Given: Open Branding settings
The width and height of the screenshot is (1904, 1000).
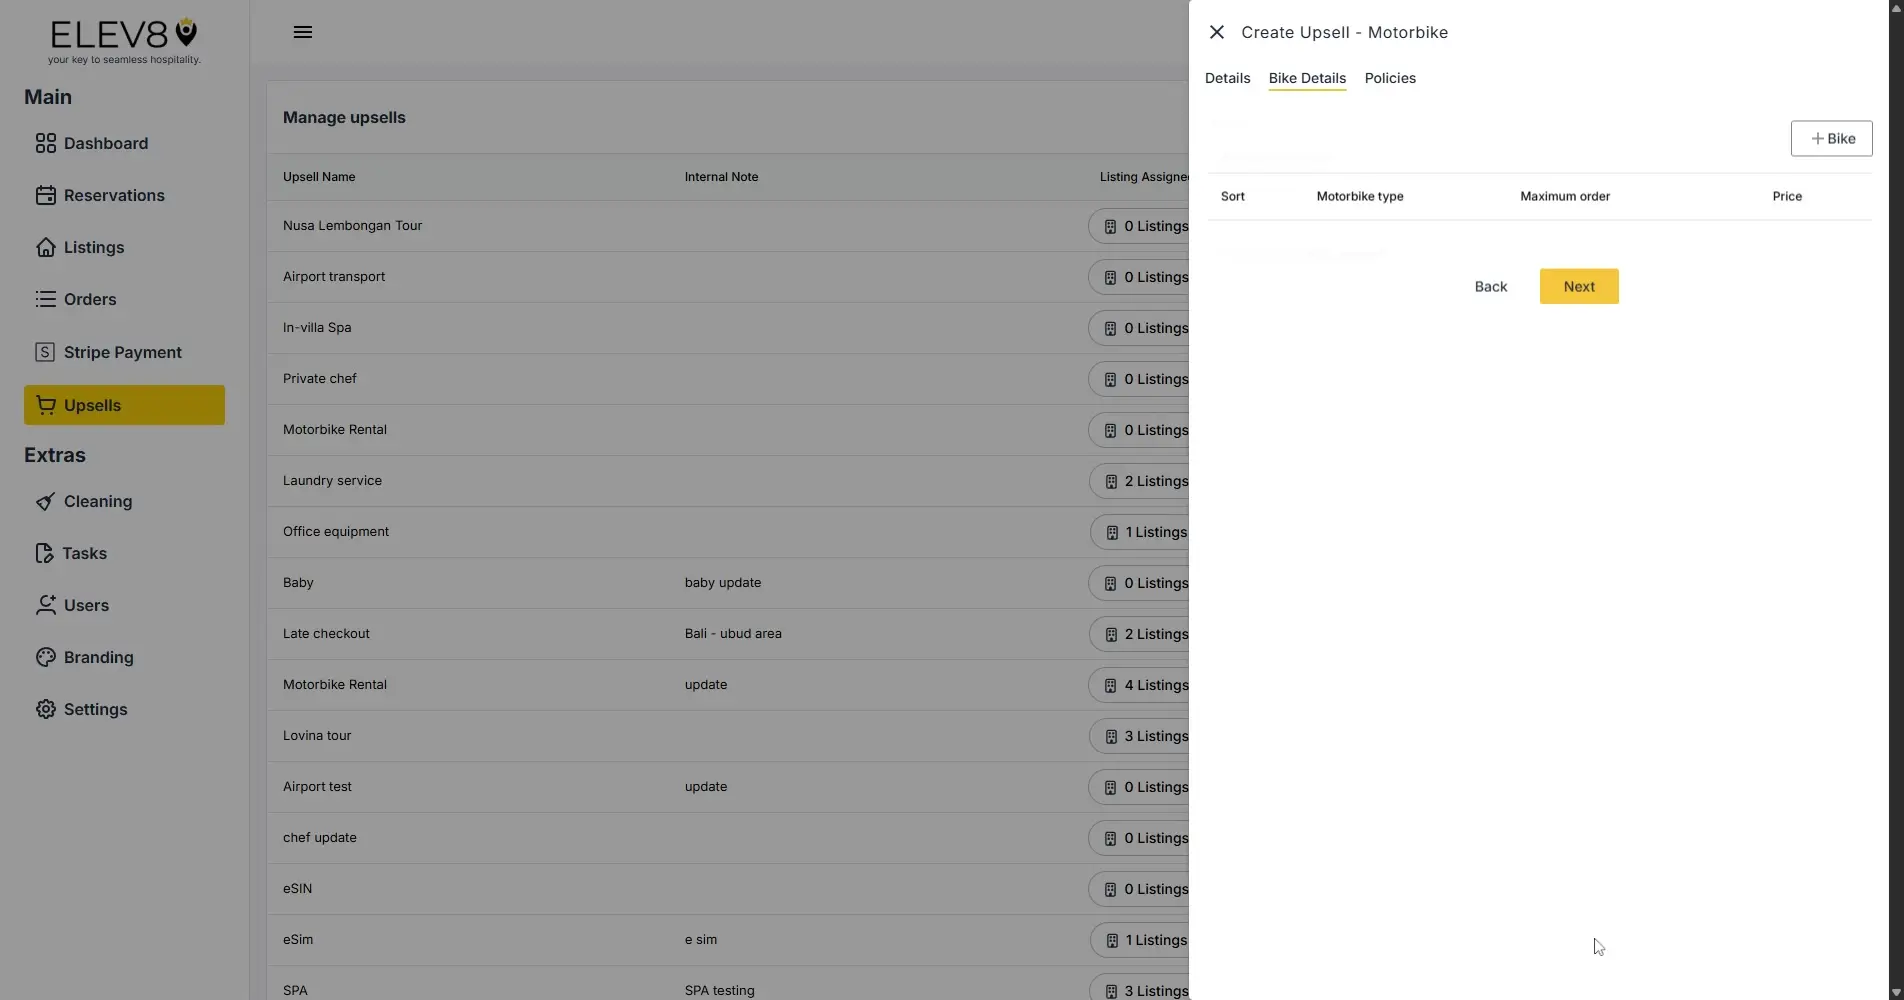Looking at the screenshot, I should tap(97, 657).
